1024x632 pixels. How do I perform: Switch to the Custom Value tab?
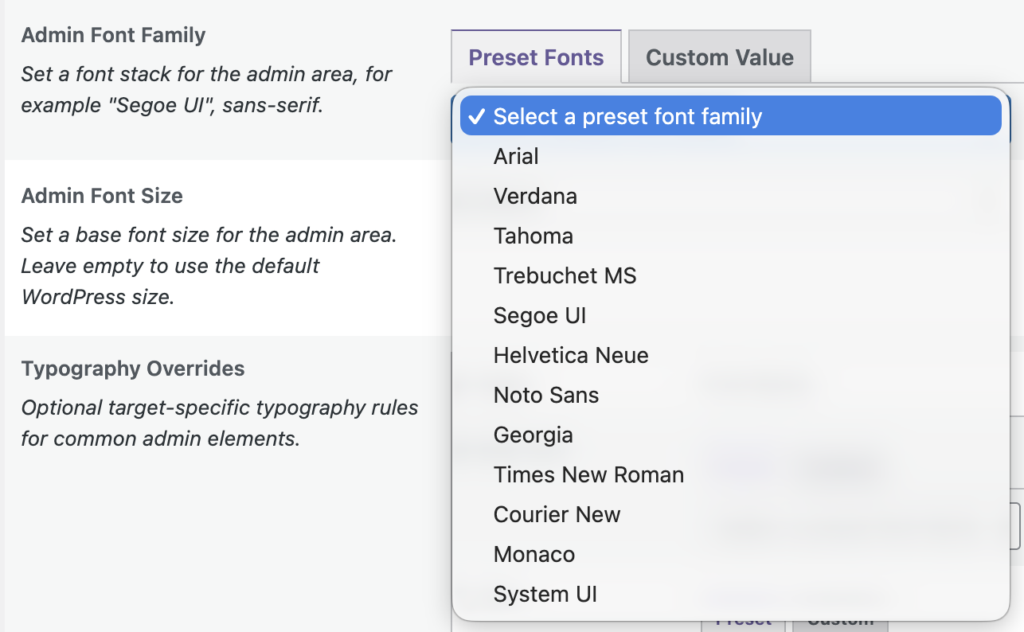pyautogui.click(x=718, y=58)
